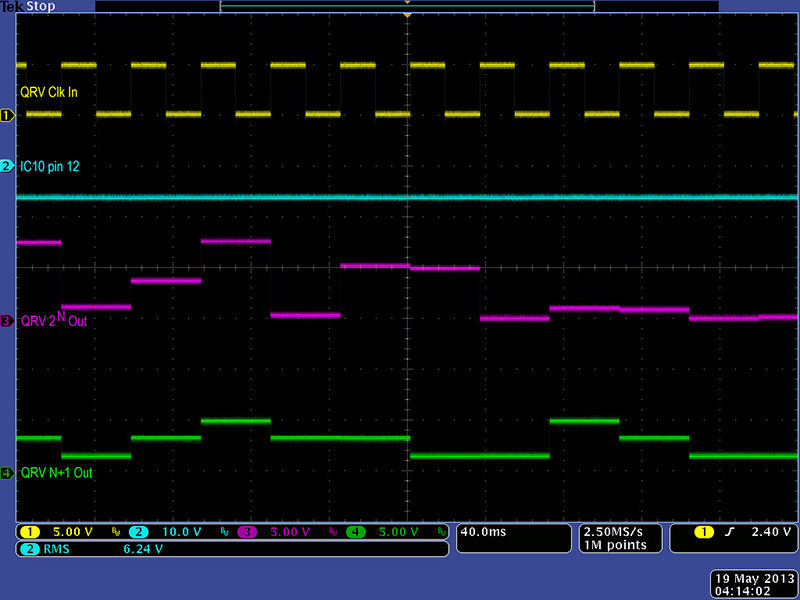
Task: Click the cyan channel 2 marker
Action: pyautogui.click(x=7, y=166)
